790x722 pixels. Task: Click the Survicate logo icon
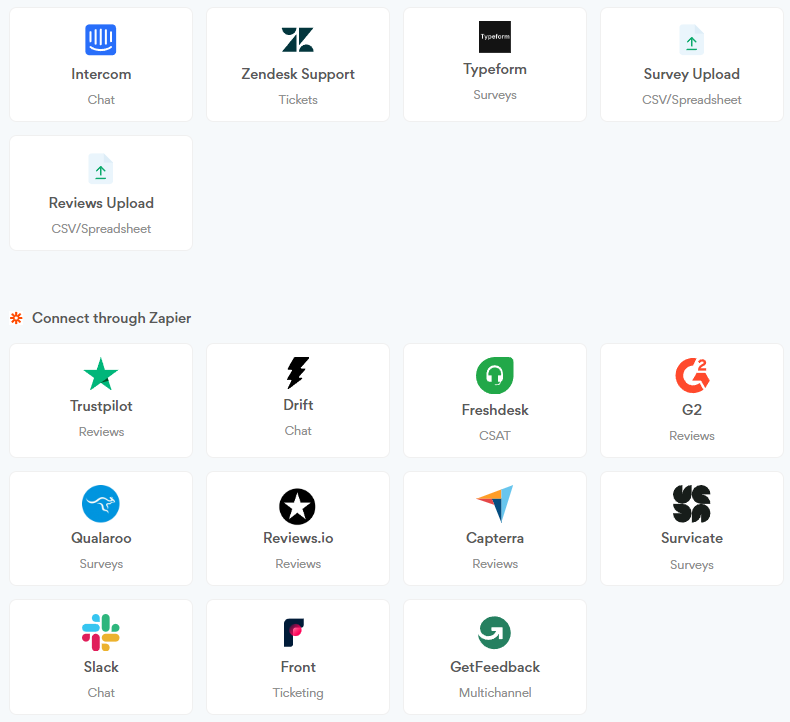[x=692, y=503]
